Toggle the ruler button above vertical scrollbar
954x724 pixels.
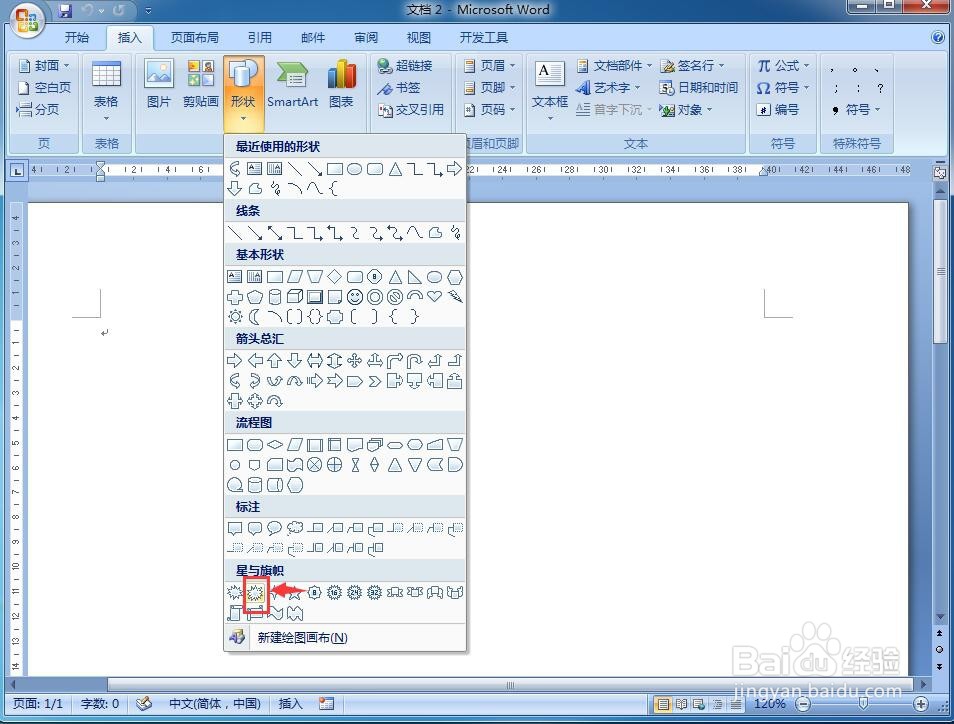(x=940, y=173)
